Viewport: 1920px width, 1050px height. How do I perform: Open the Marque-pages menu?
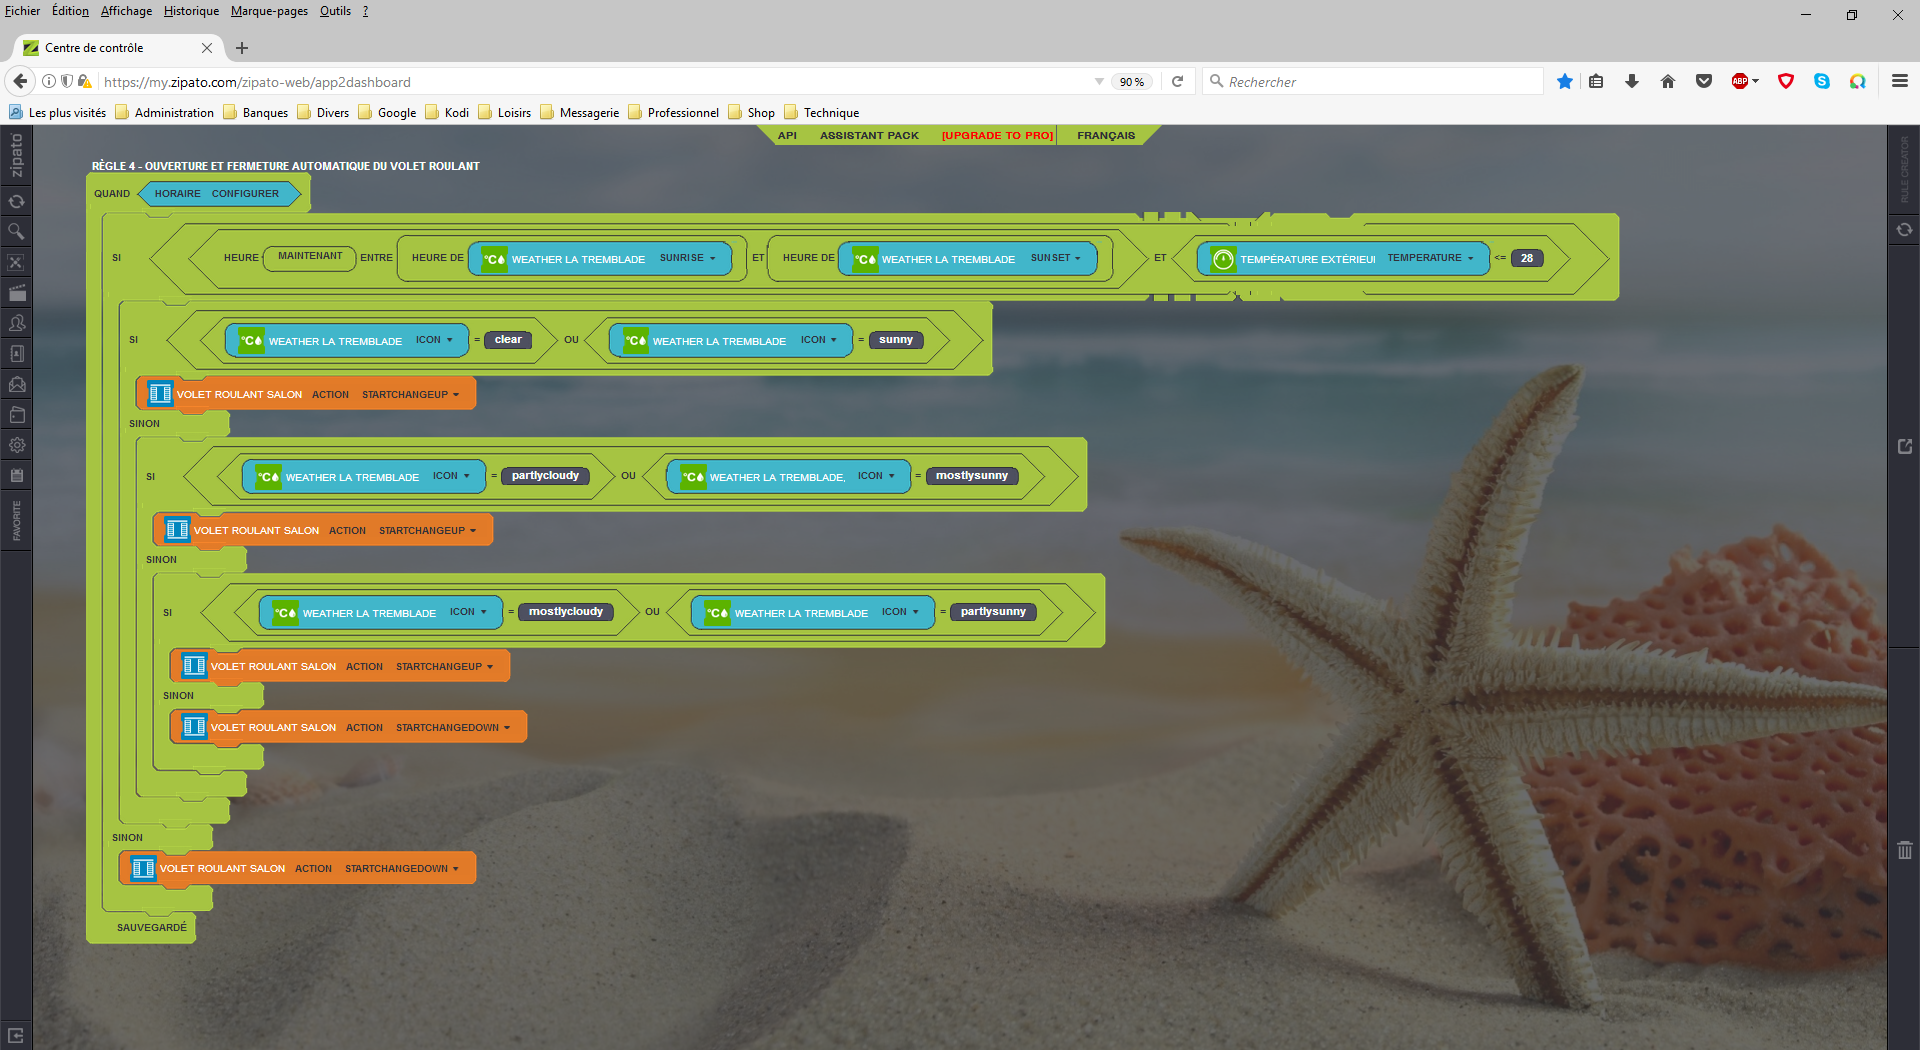click(x=269, y=11)
